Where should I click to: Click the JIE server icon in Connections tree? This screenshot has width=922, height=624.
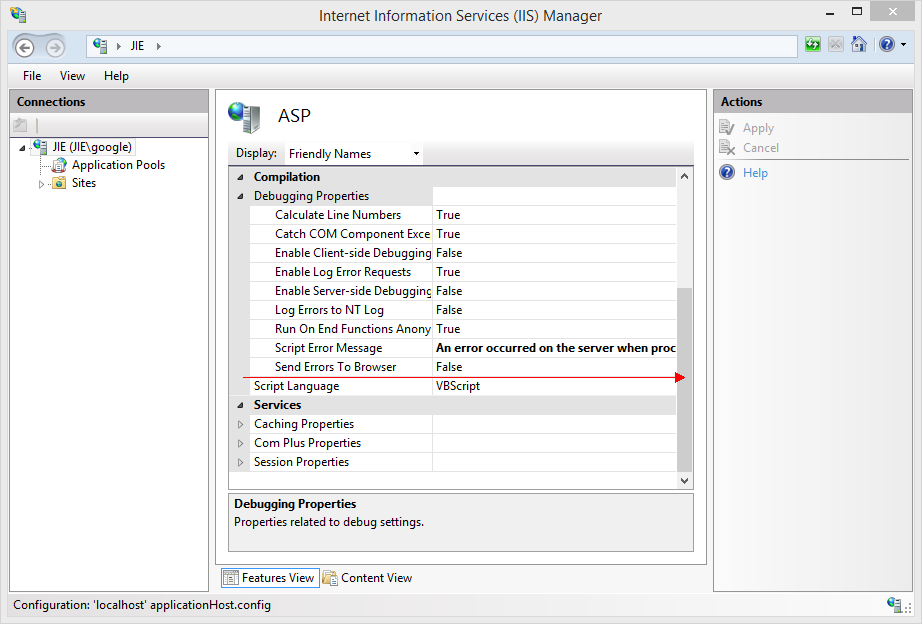(40, 147)
